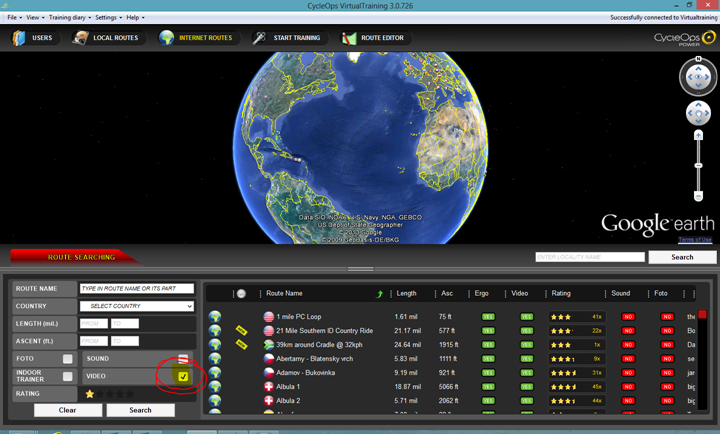Click the Google Earth look-around compass control
Viewport: 720px width, 434px height.
tap(698, 77)
